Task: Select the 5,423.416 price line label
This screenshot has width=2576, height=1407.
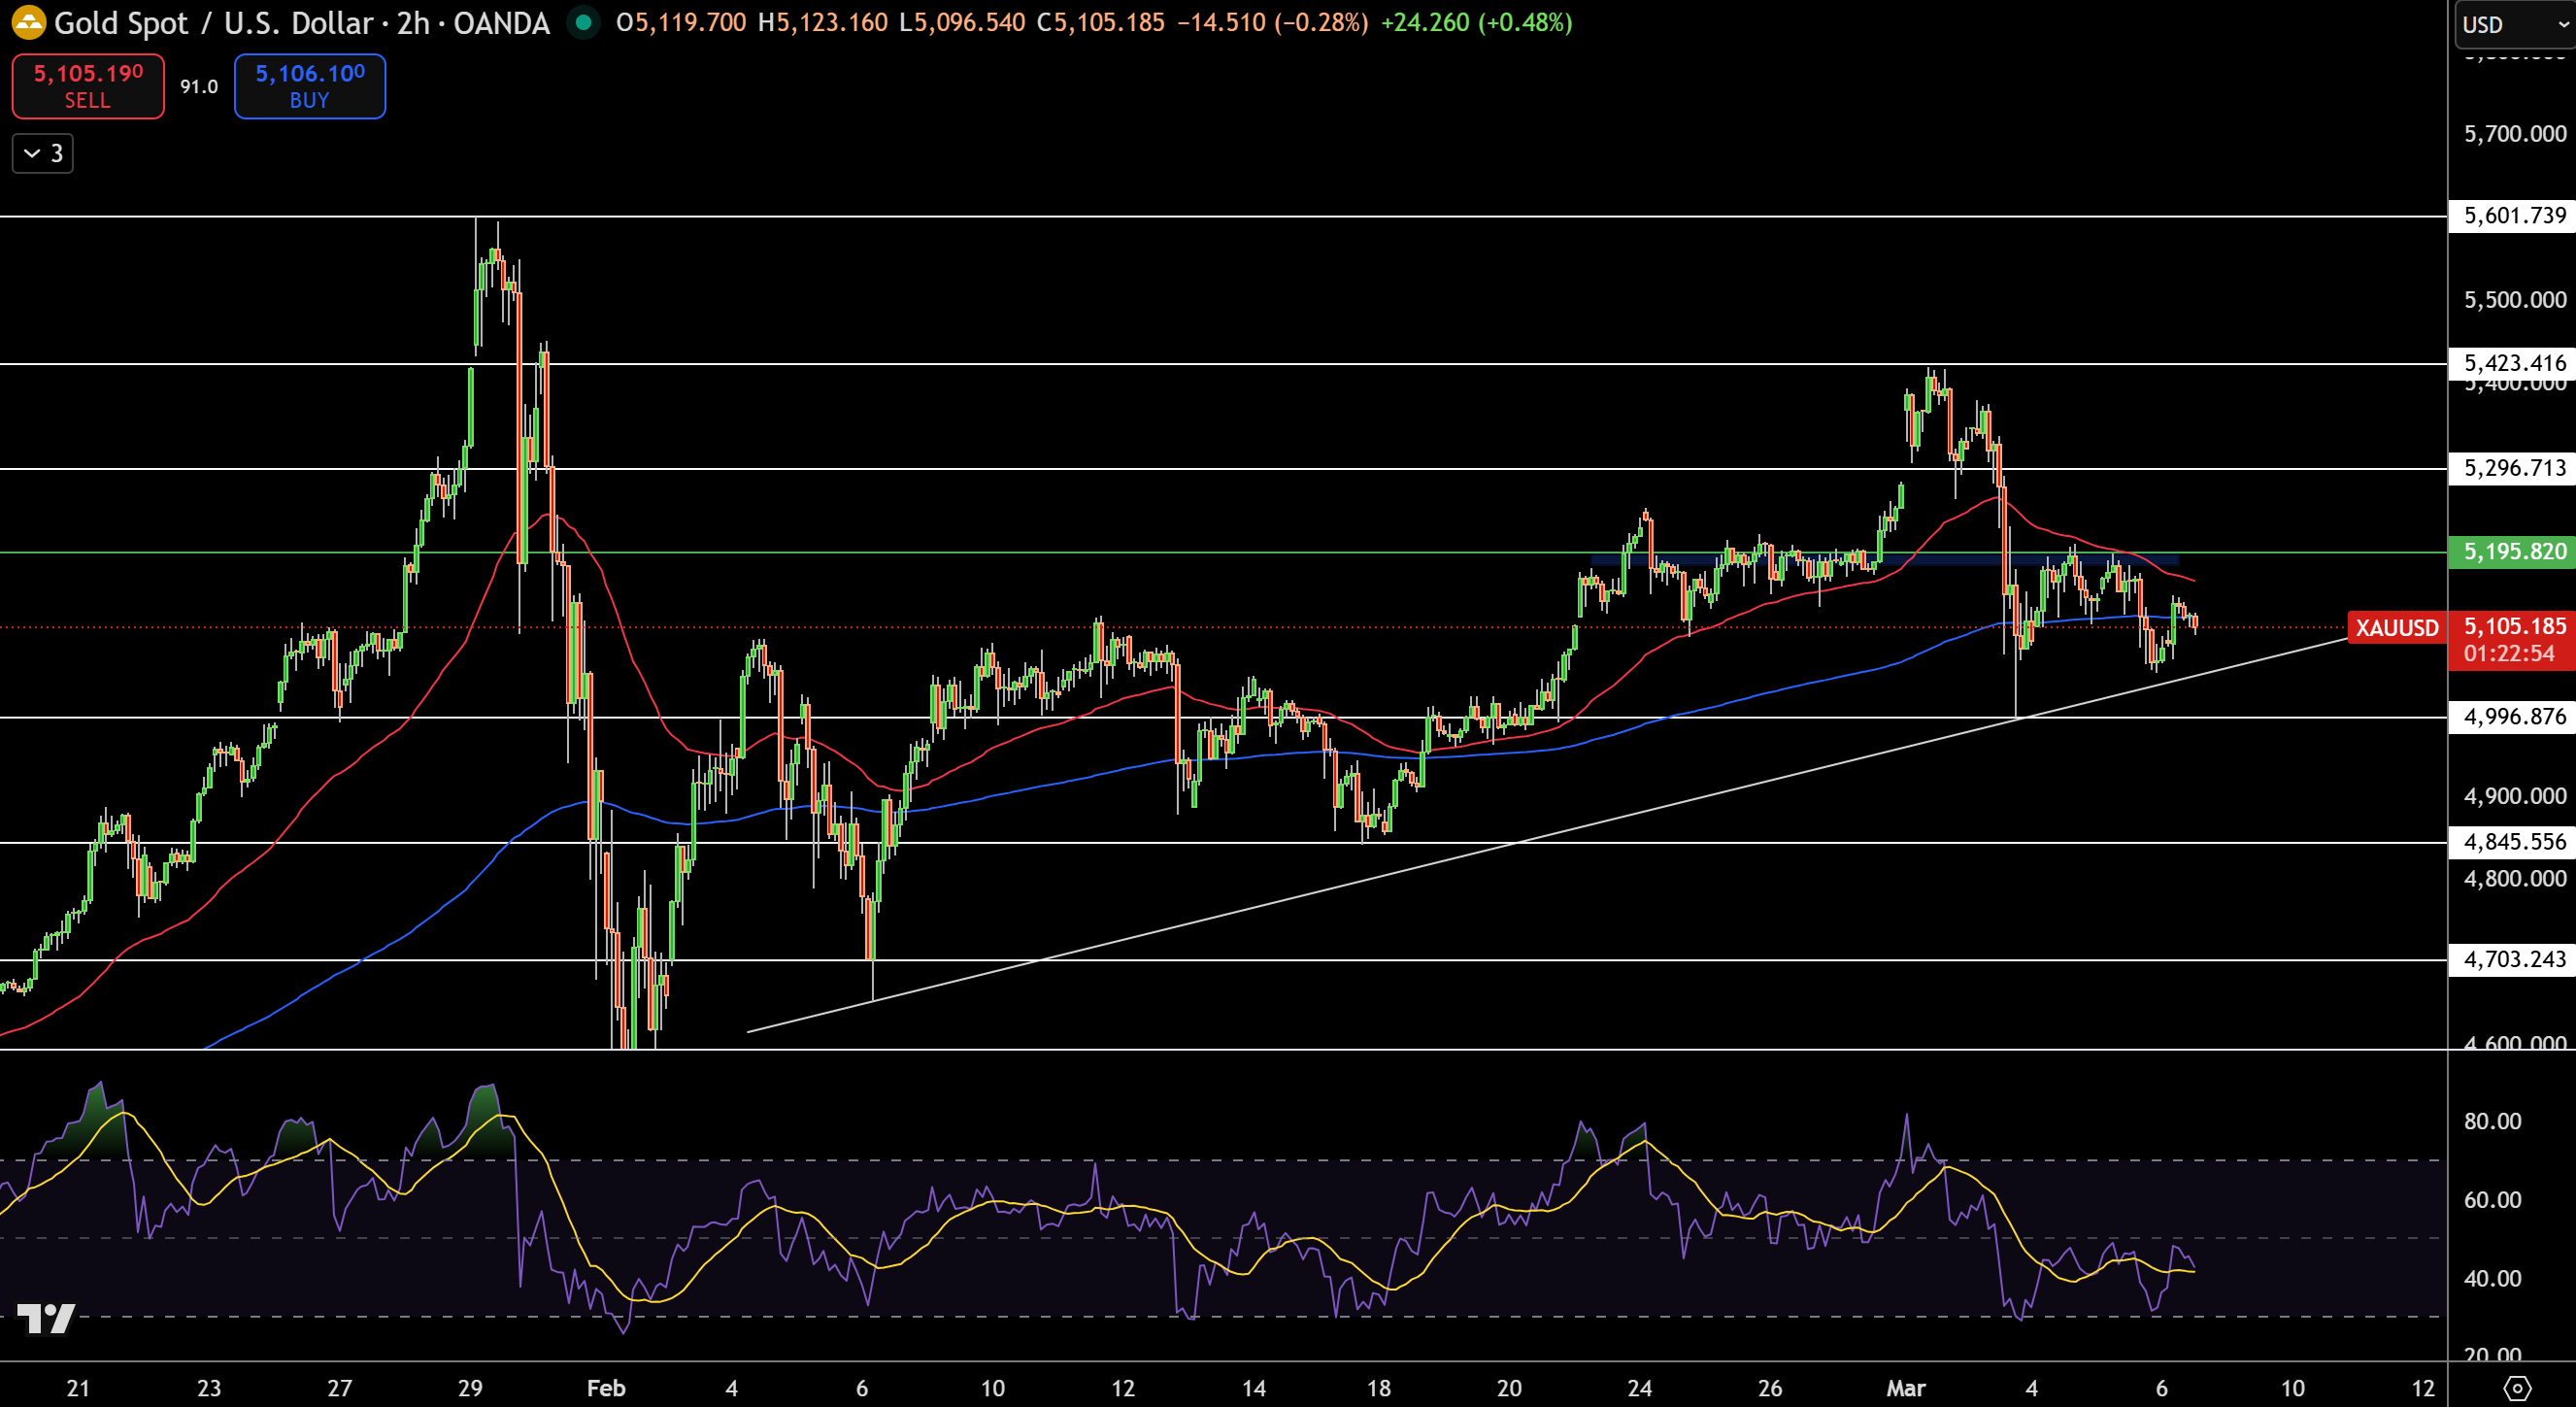Action: tap(2512, 363)
